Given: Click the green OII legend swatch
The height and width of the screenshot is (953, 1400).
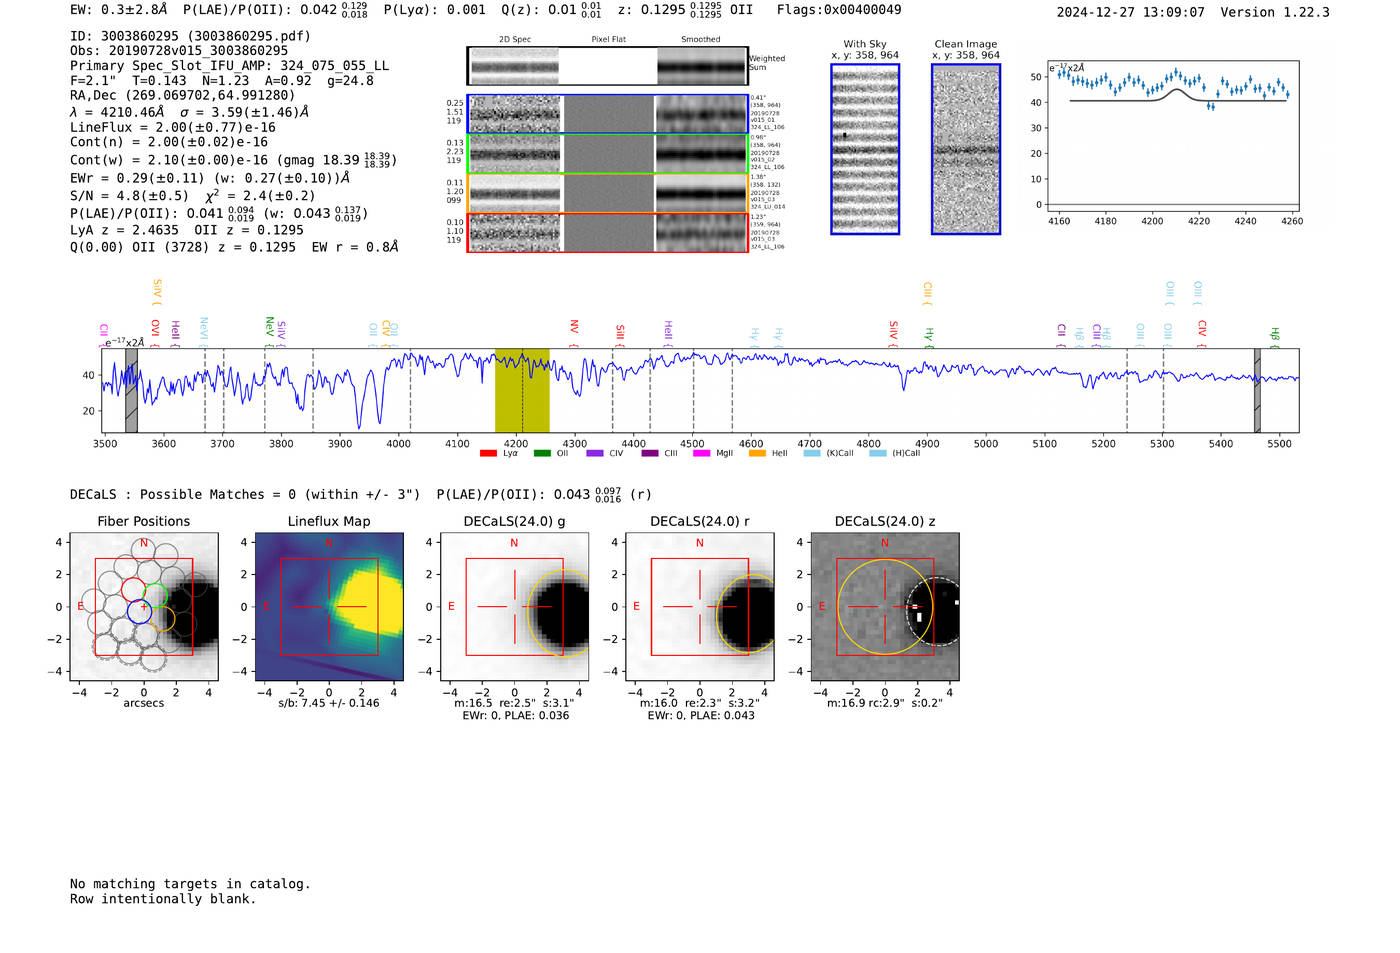Looking at the screenshot, I should click(x=542, y=454).
